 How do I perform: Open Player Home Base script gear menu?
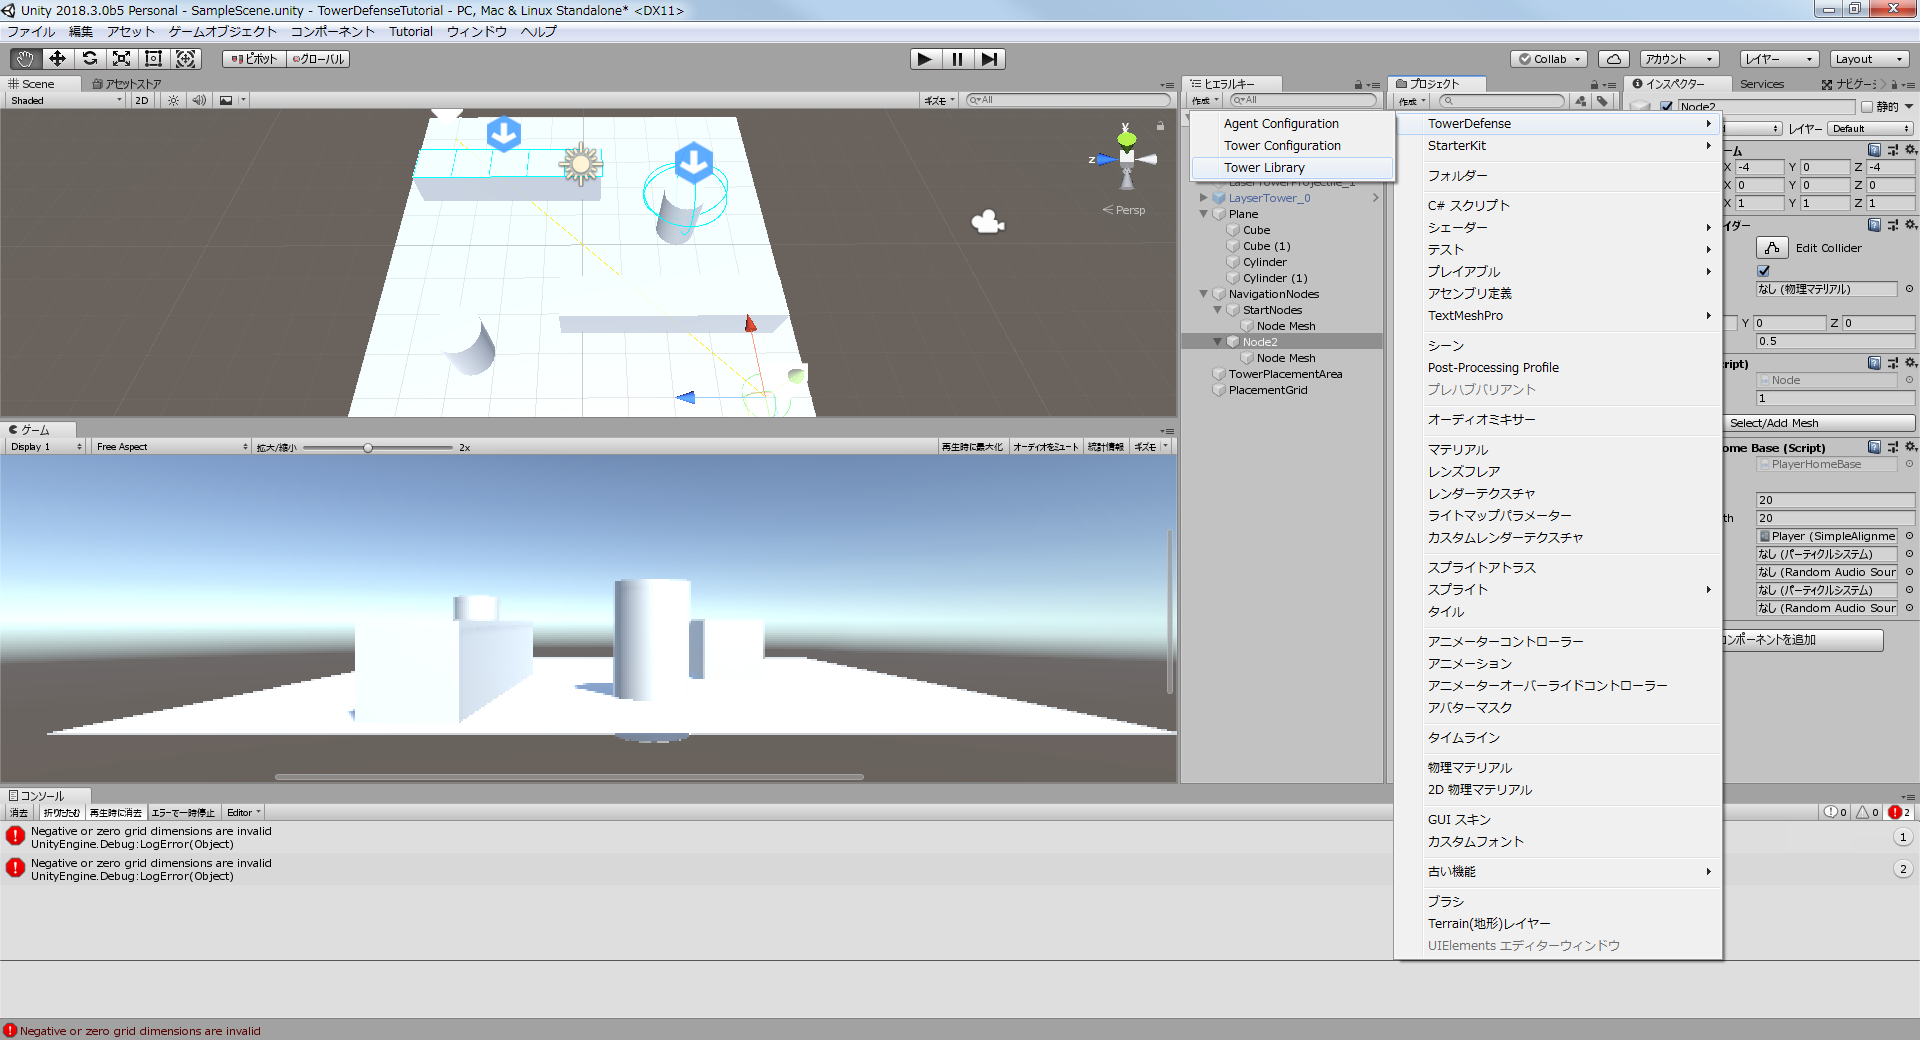1911,447
